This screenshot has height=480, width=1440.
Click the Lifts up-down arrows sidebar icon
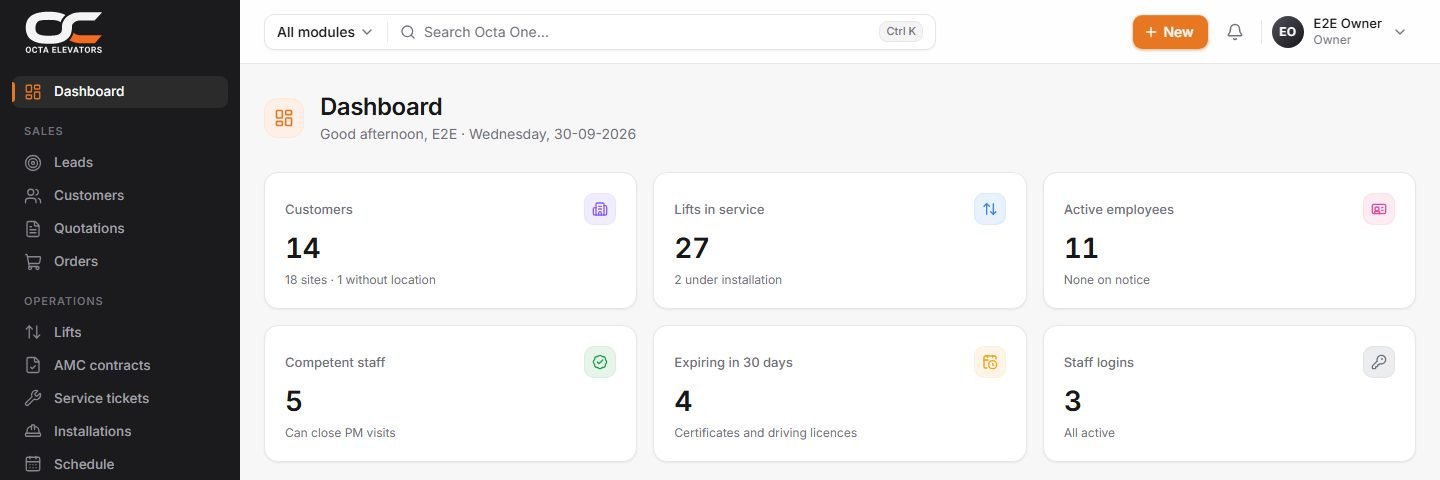pyautogui.click(x=33, y=332)
